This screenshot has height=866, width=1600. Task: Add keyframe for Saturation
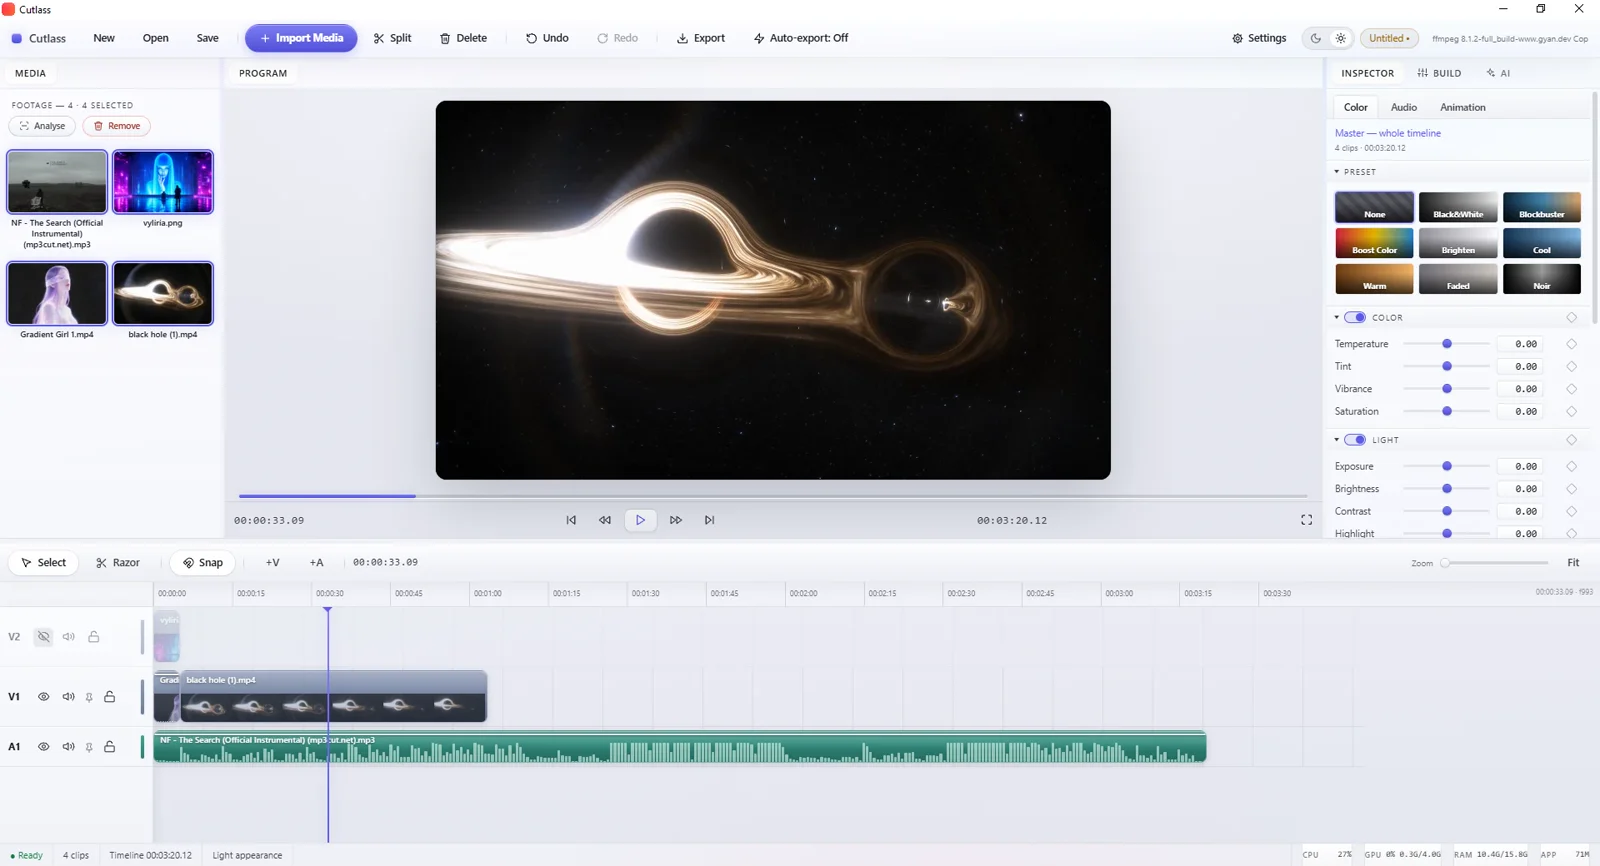[1571, 412]
